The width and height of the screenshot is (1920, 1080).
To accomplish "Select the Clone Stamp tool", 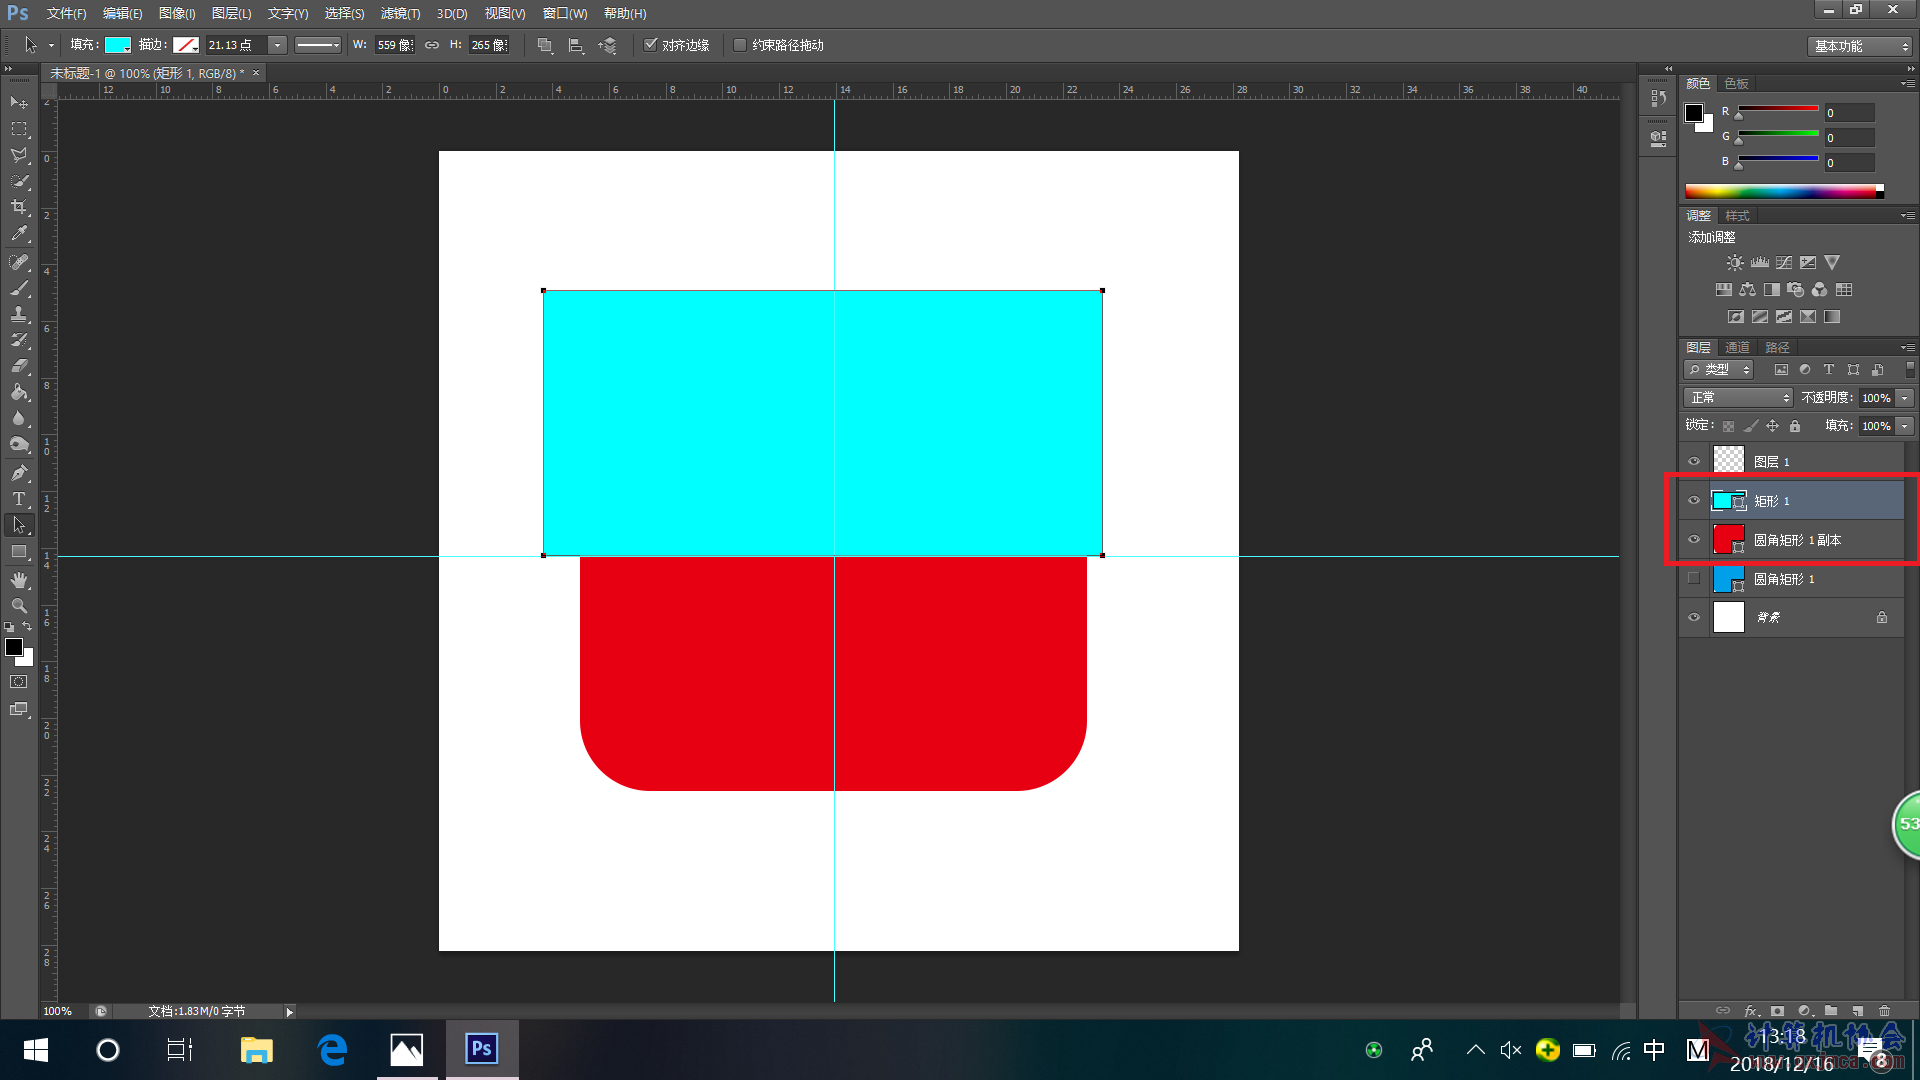I will 19,314.
